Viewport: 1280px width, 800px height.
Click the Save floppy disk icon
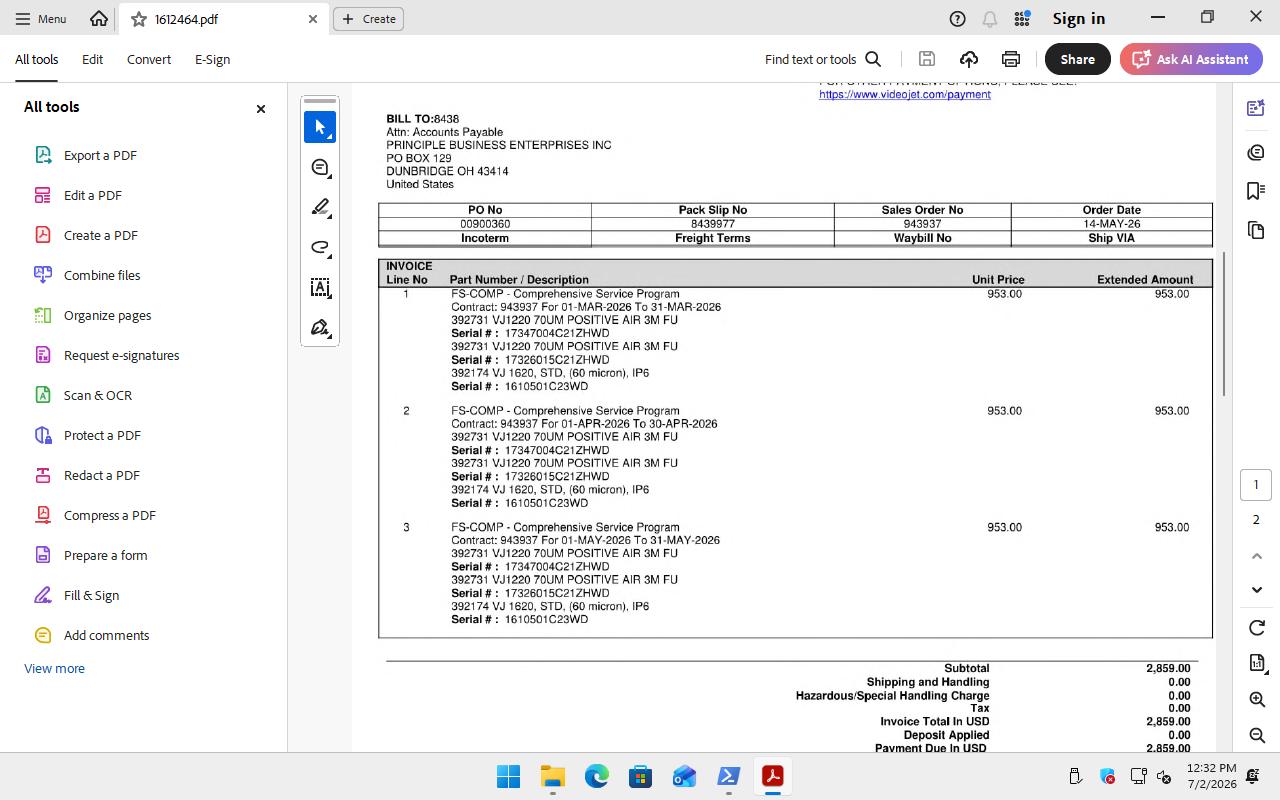tap(927, 59)
